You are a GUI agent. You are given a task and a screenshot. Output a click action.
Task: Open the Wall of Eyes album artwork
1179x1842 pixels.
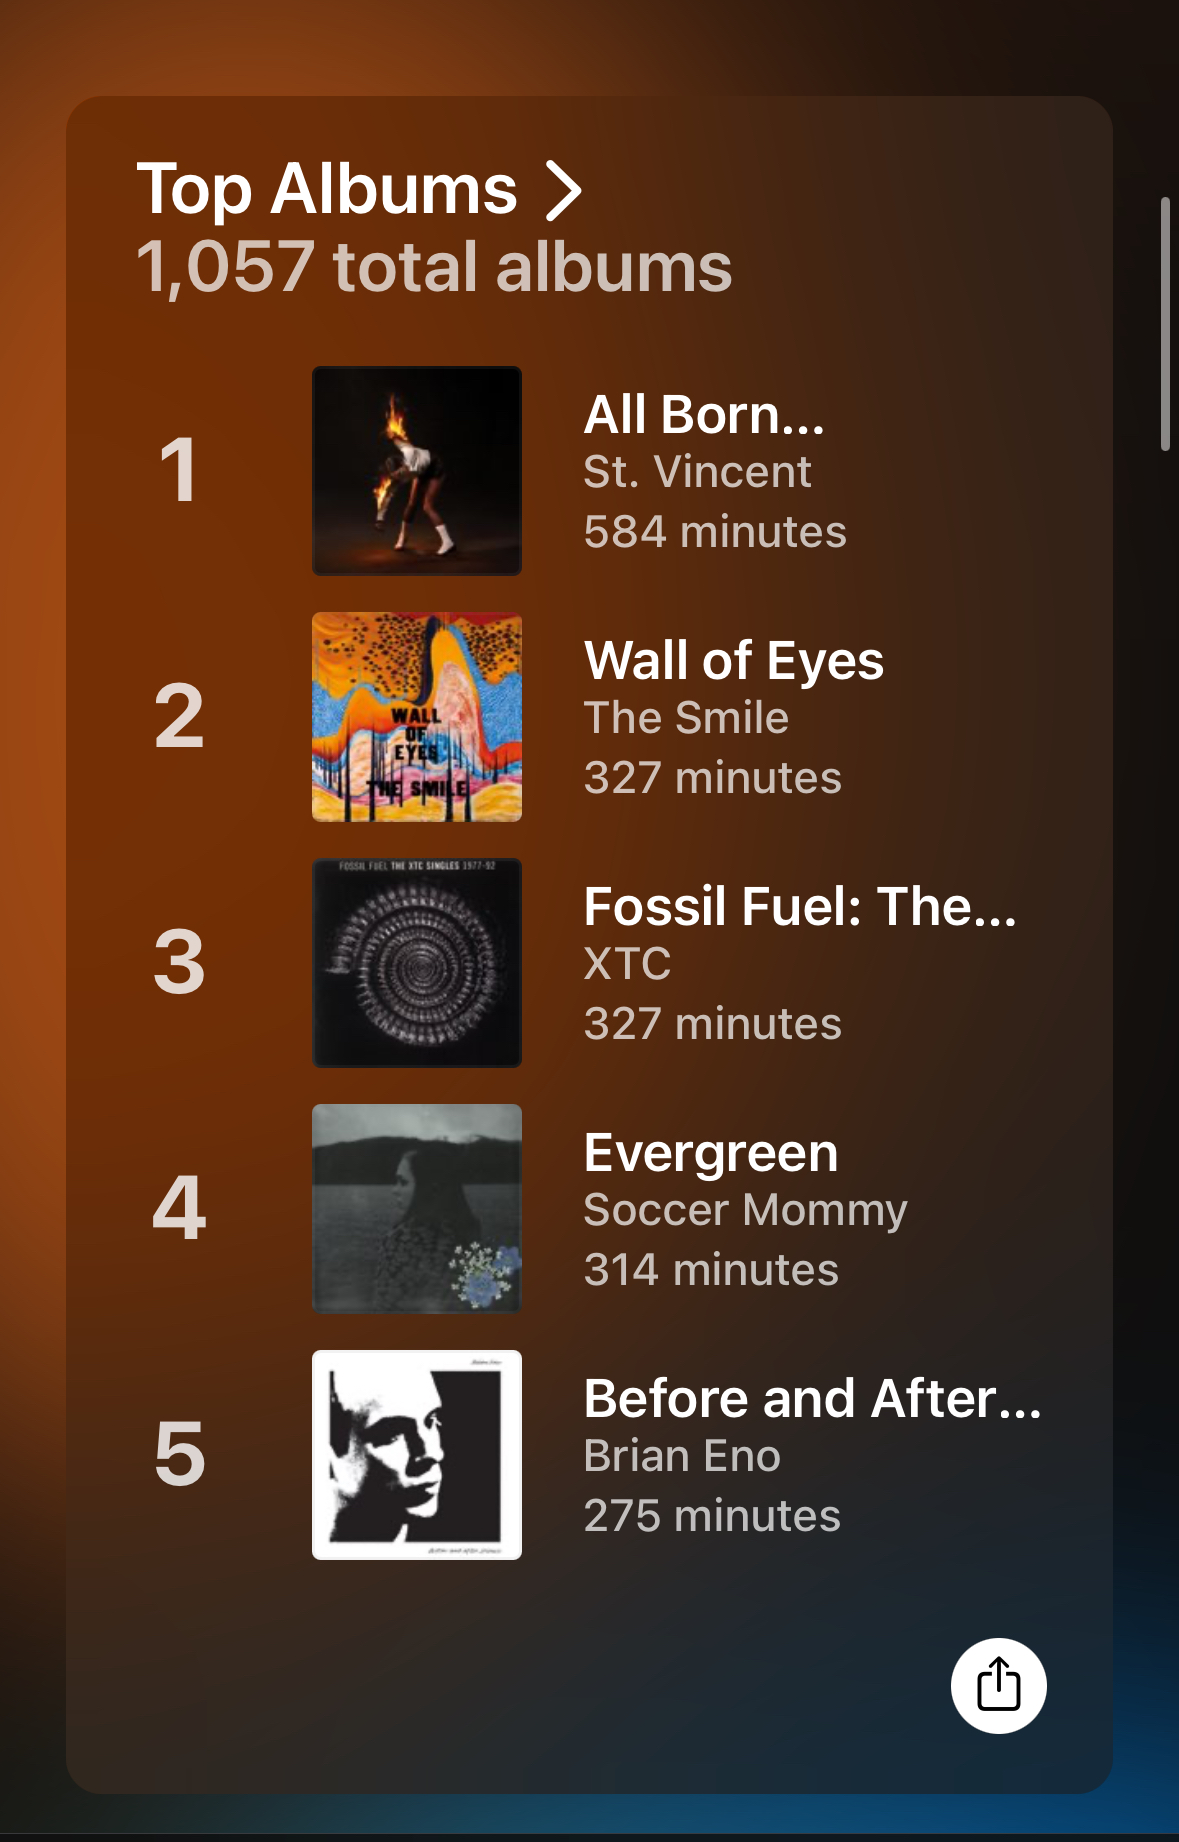pos(417,717)
